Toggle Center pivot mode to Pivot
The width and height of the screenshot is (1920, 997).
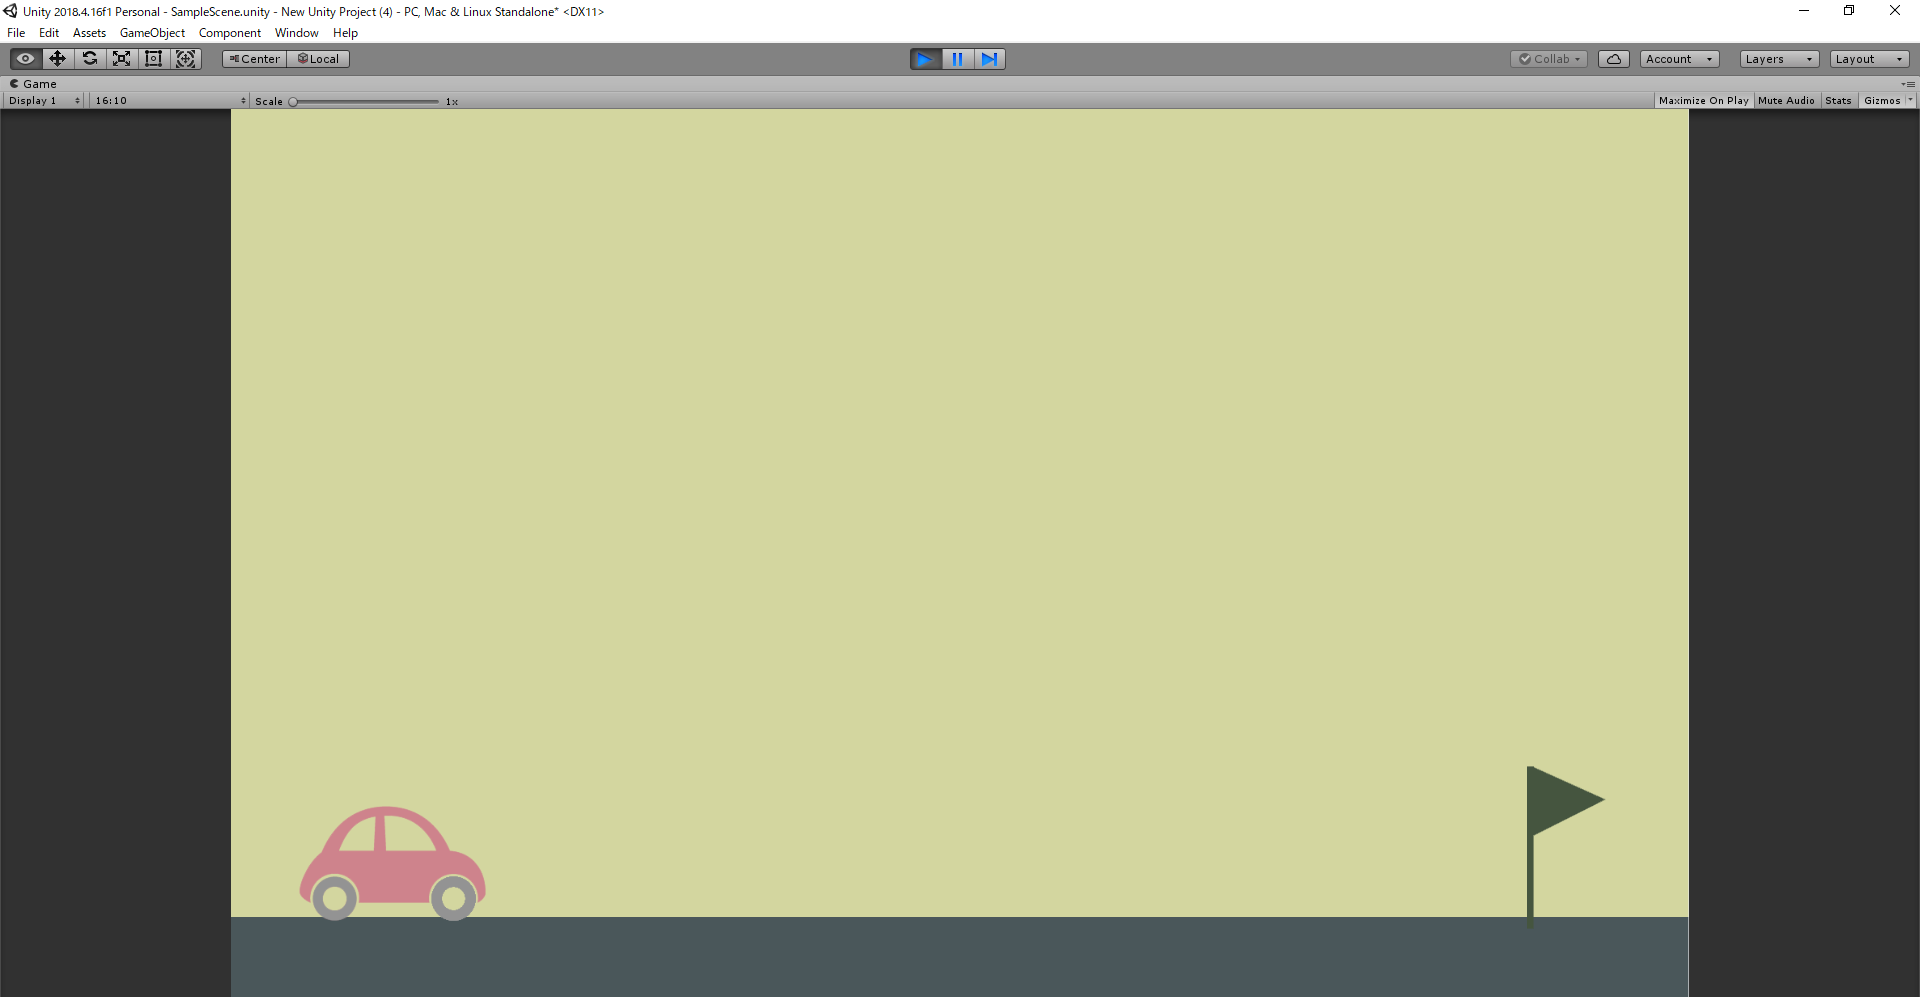point(253,59)
